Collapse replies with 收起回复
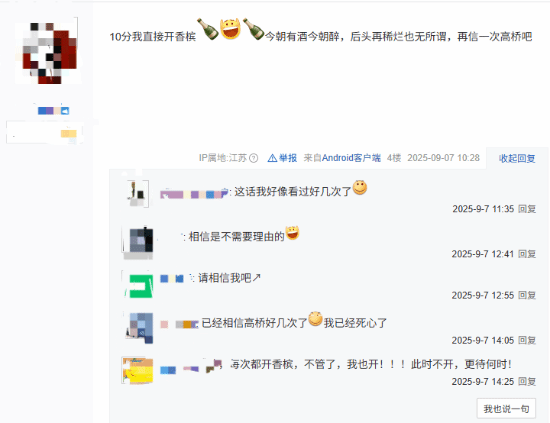The width and height of the screenshot is (550, 423). click(517, 159)
